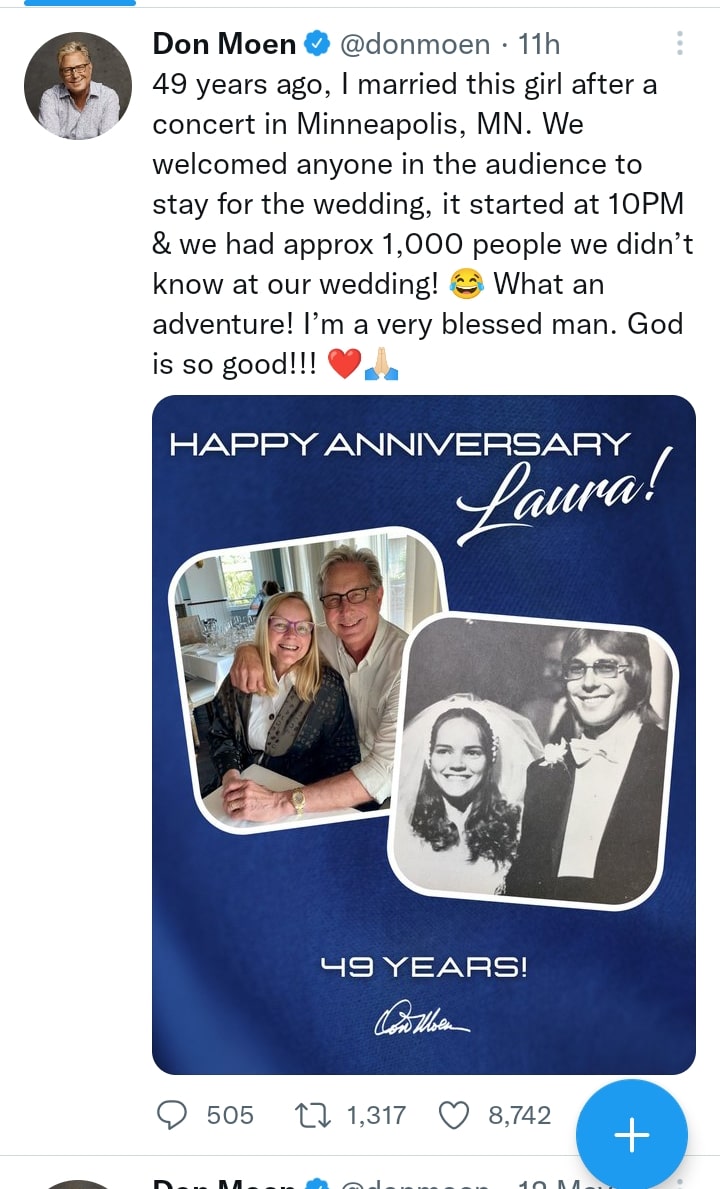Viewport: 720px width, 1189px height.
Task: View the black-and-white wedding photo
Action: click(x=535, y=760)
